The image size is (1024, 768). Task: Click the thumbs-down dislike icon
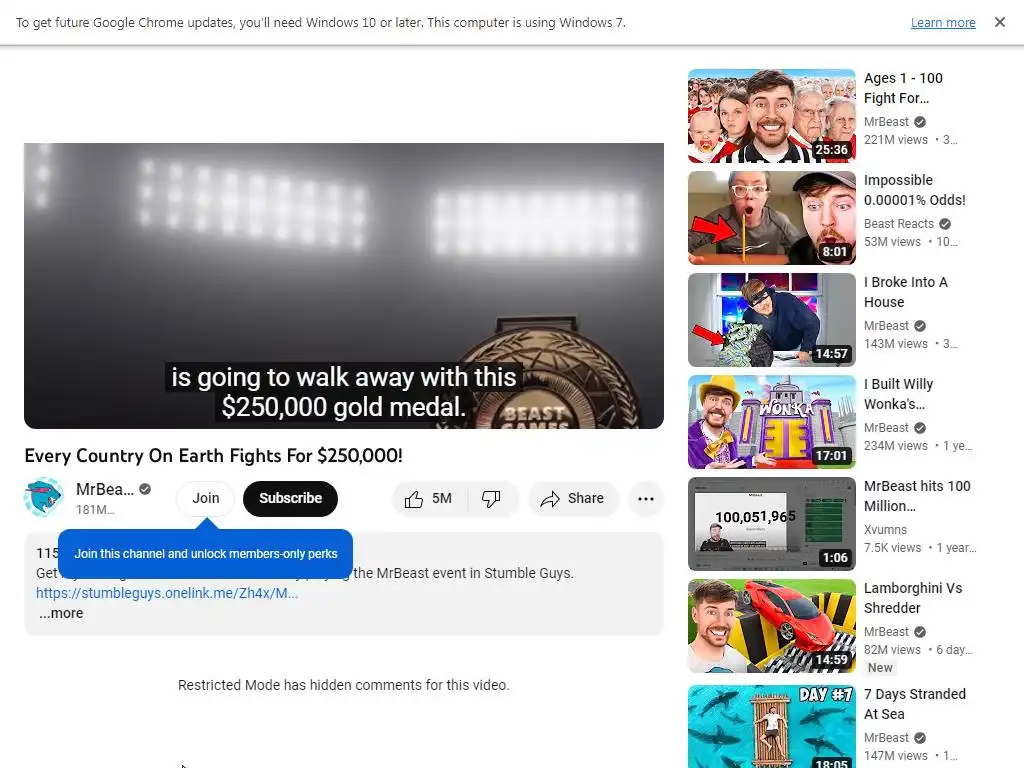click(x=490, y=499)
